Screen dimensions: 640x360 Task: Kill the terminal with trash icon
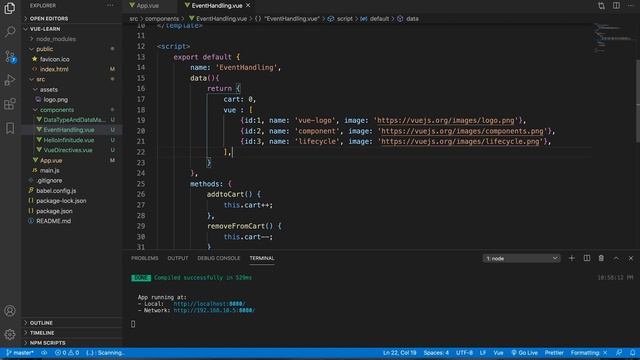tap(601, 258)
